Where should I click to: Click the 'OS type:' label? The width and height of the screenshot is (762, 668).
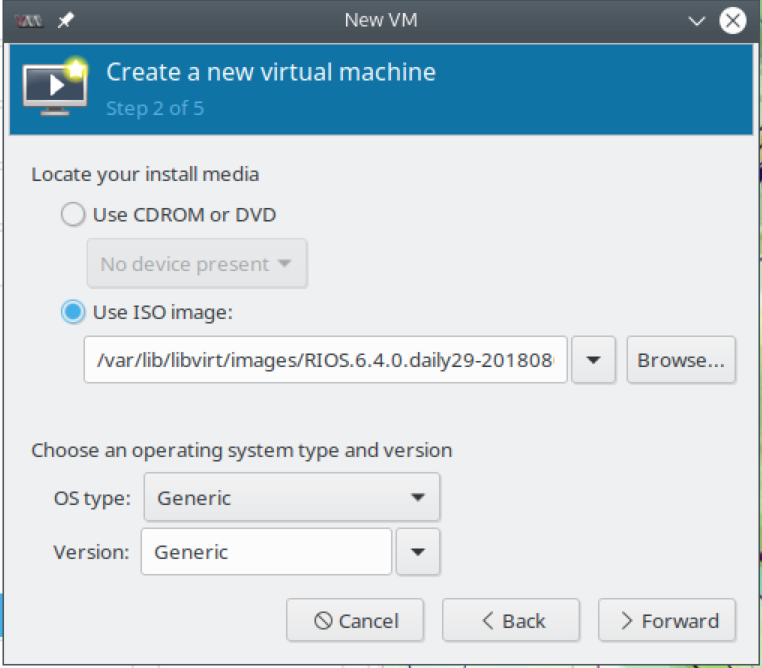tap(92, 498)
